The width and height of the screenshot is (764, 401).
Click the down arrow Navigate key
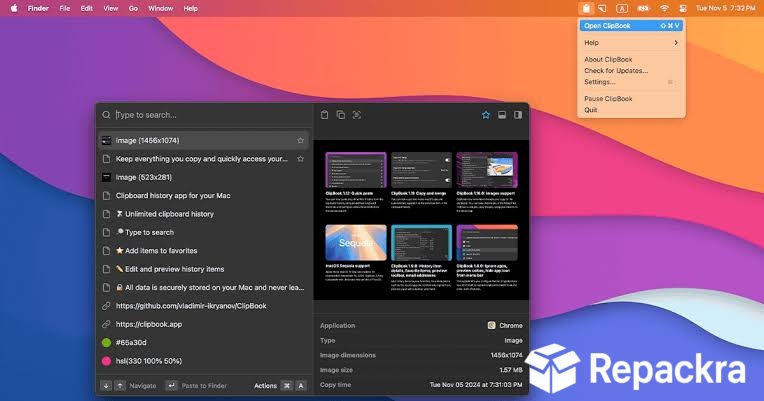pyautogui.click(x=106, y=385)
